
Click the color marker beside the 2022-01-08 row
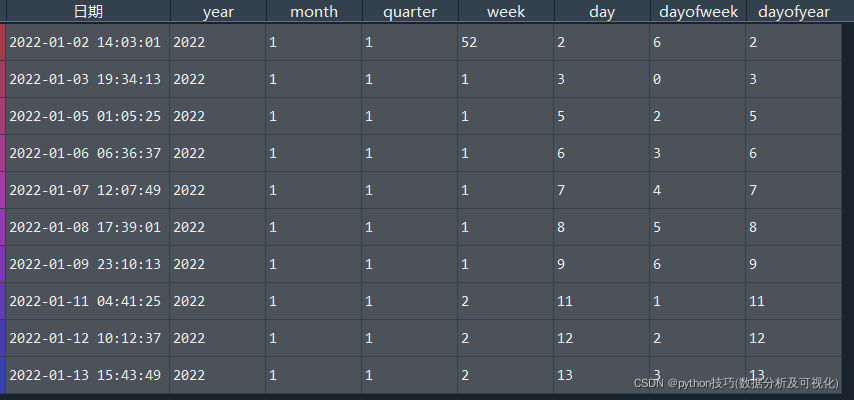click(3, 227)
